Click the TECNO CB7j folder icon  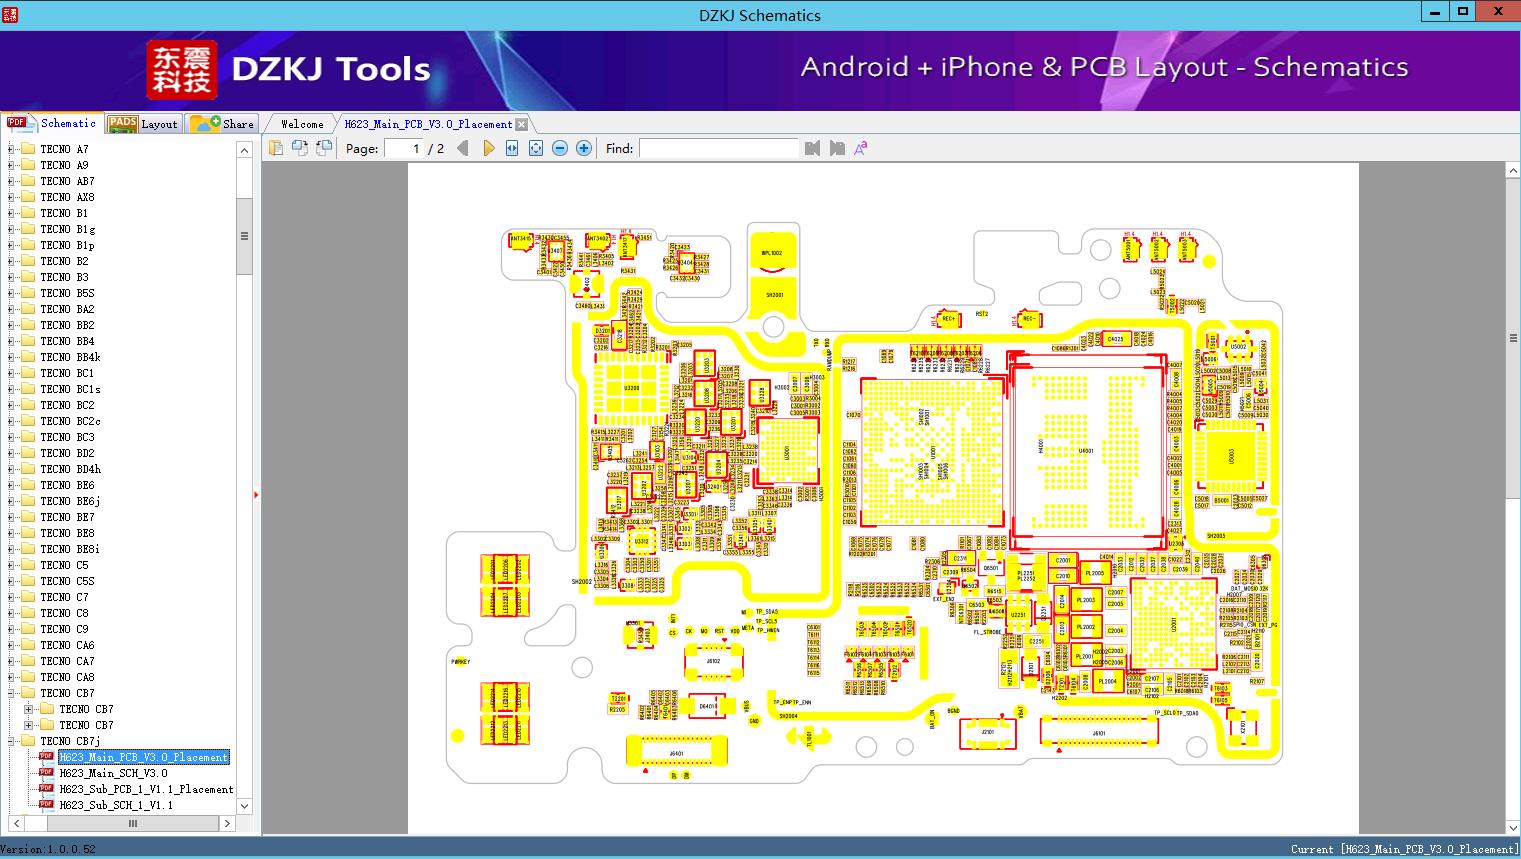point(28,741)
